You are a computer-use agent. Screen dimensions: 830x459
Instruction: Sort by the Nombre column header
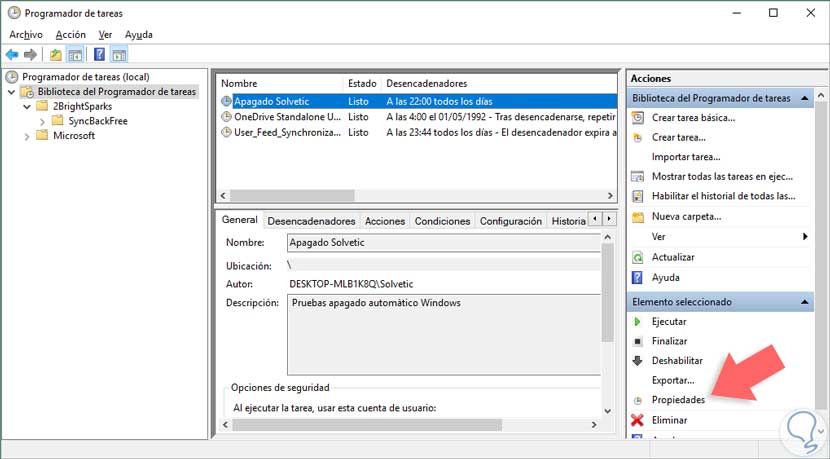point(280,83)
